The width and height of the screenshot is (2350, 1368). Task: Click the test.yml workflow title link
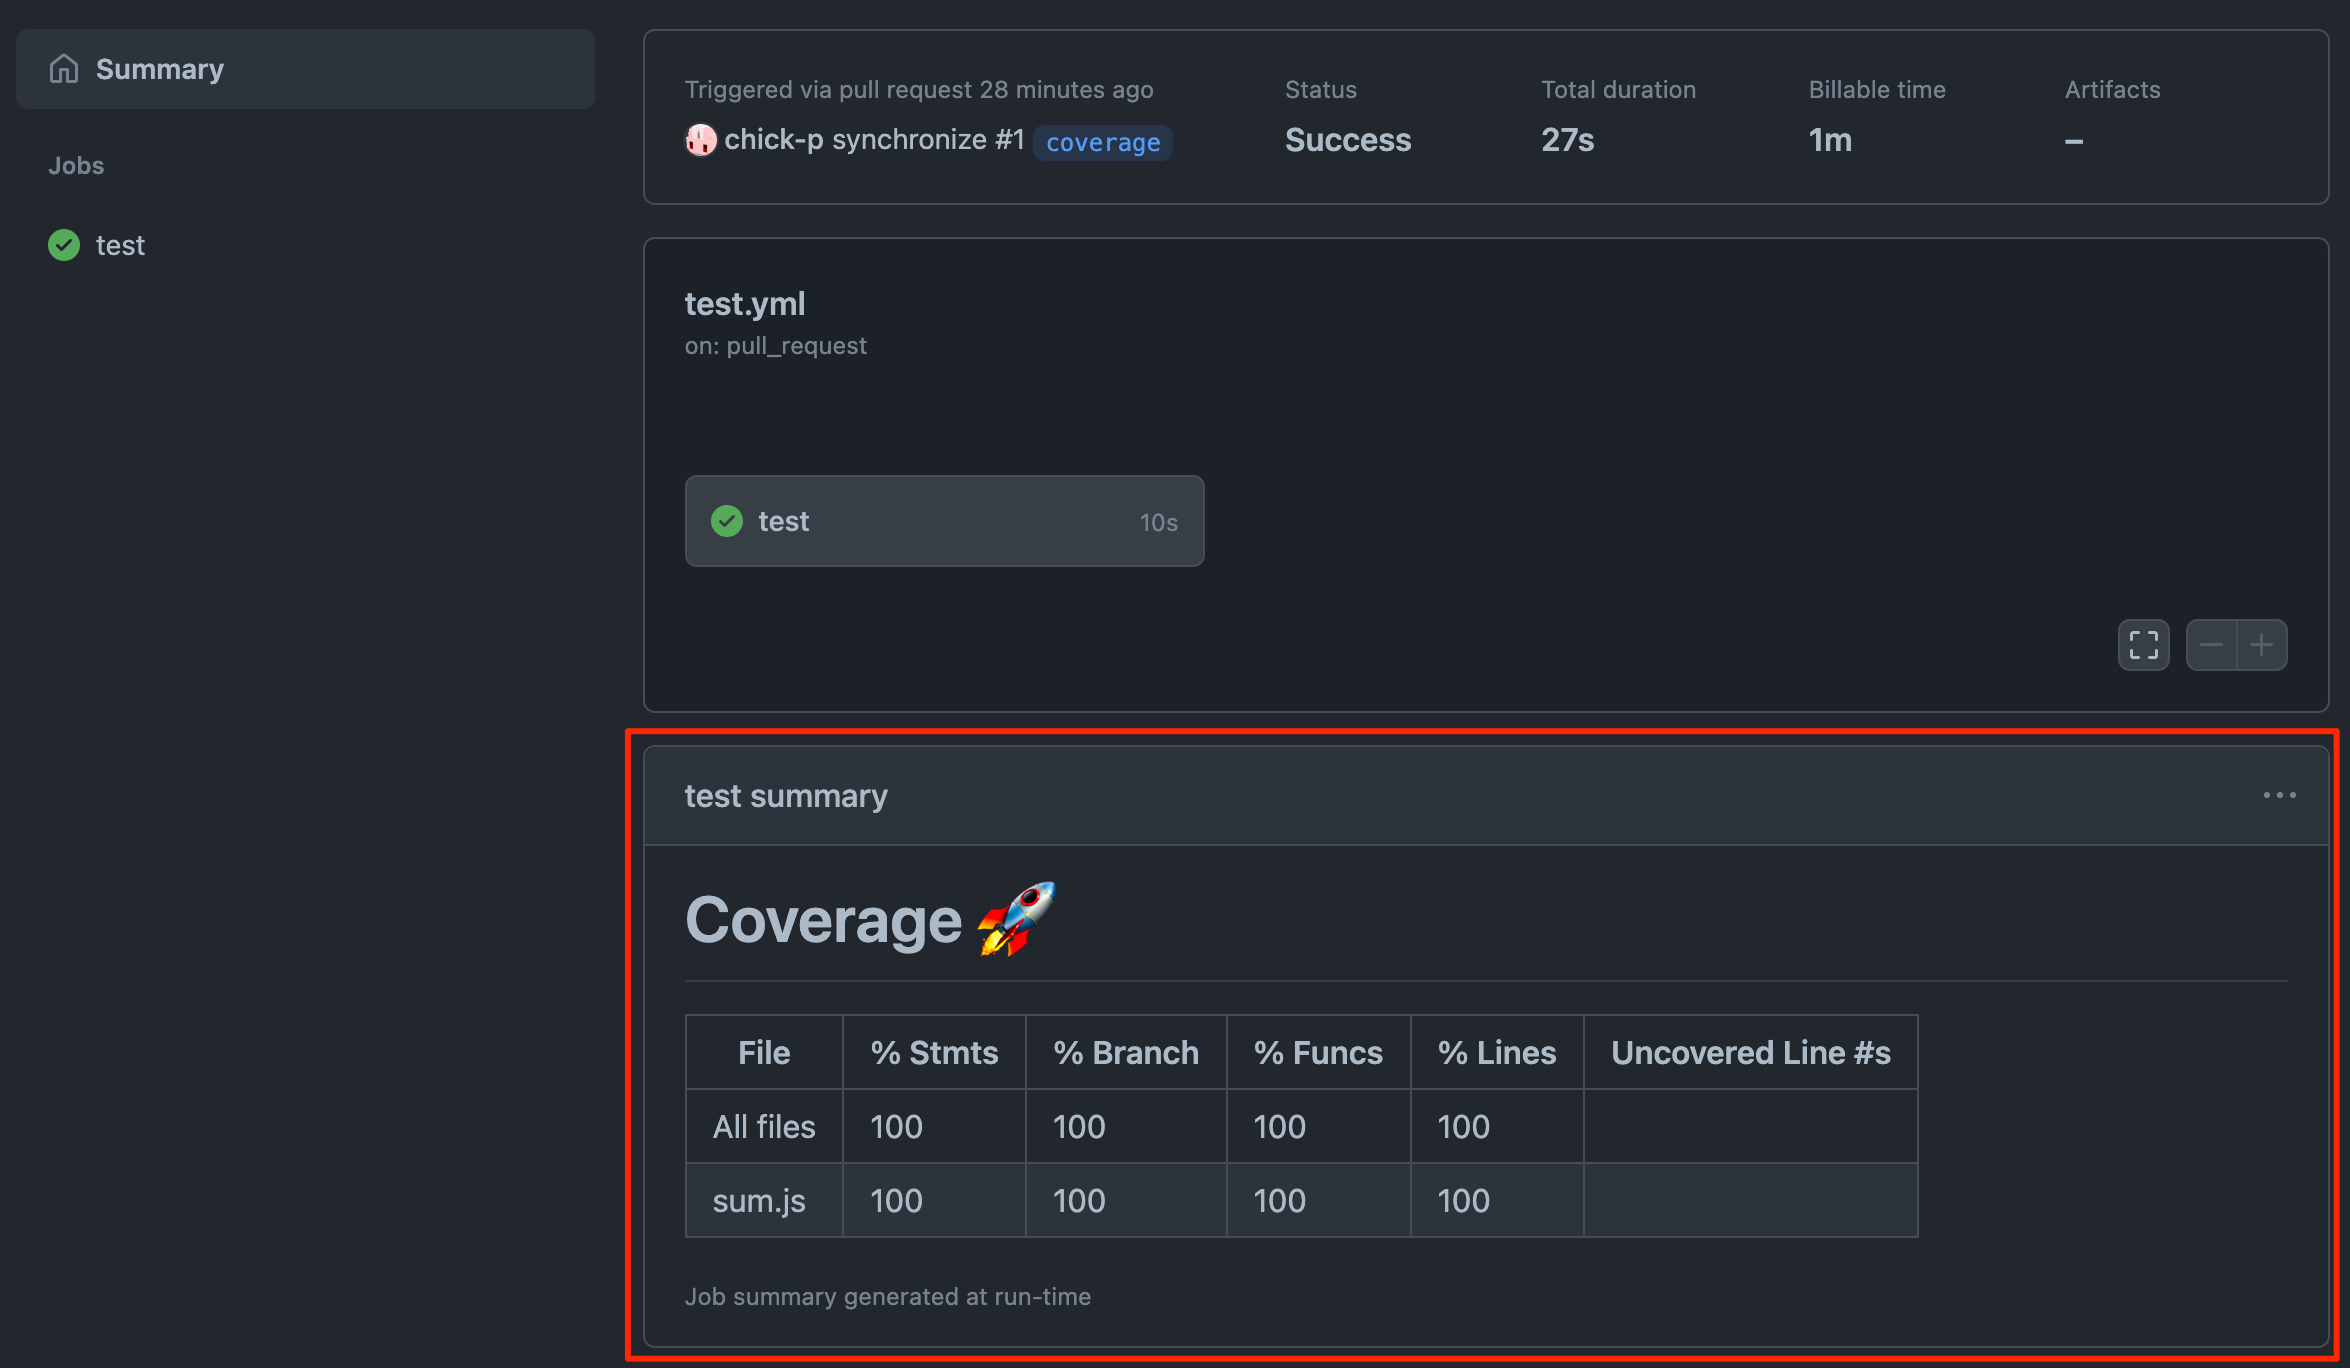click(744, 303)
